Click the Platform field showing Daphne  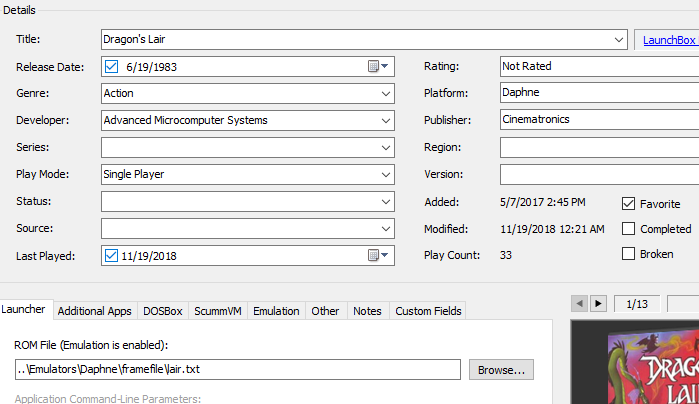[x=599, y=92]
